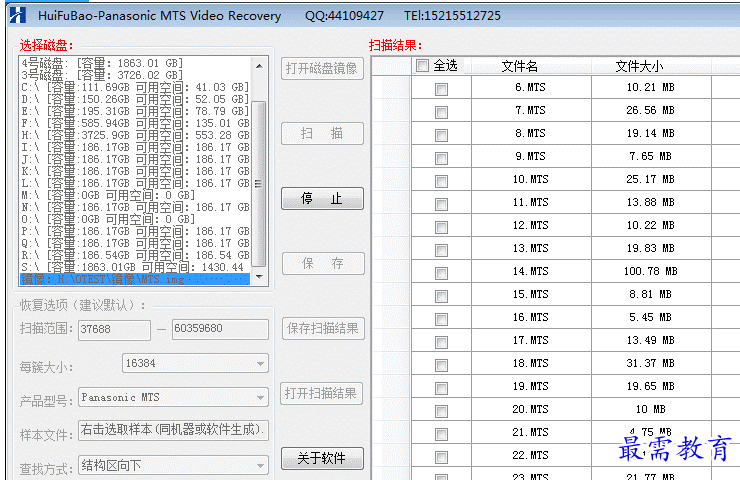Image resolution: width=740 pixels, height=480 pixels.
Task: Check the box for 8.MTS
Action: coord(441,135)
